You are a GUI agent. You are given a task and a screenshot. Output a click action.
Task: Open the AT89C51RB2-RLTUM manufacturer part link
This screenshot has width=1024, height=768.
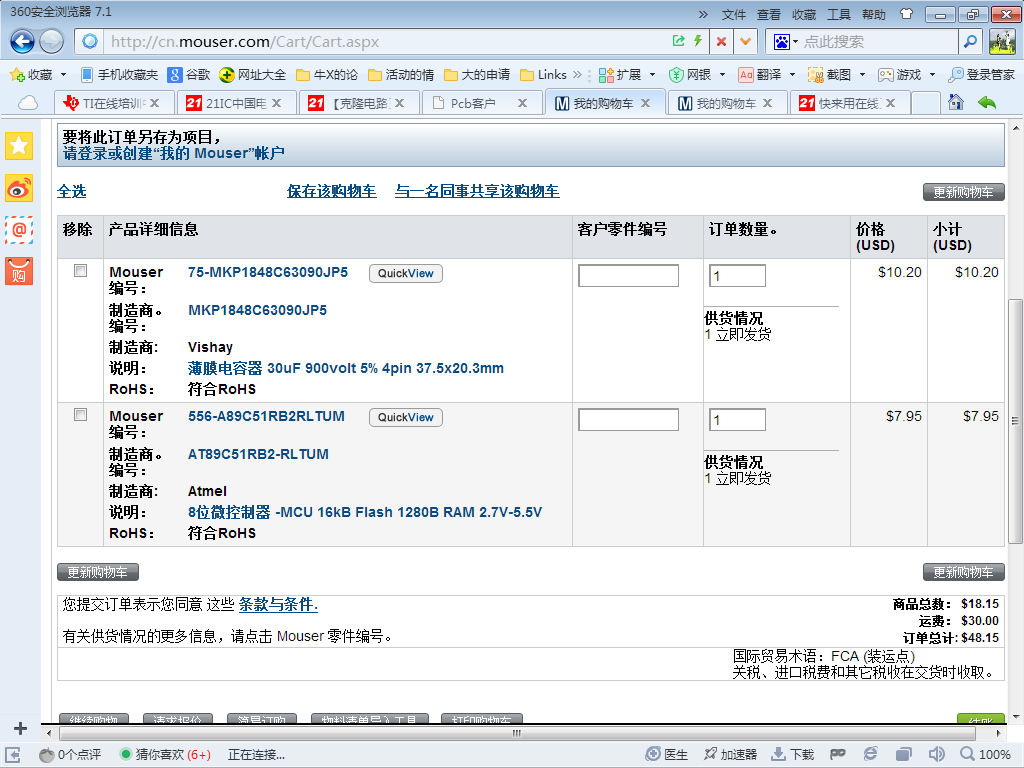(258, 454)
